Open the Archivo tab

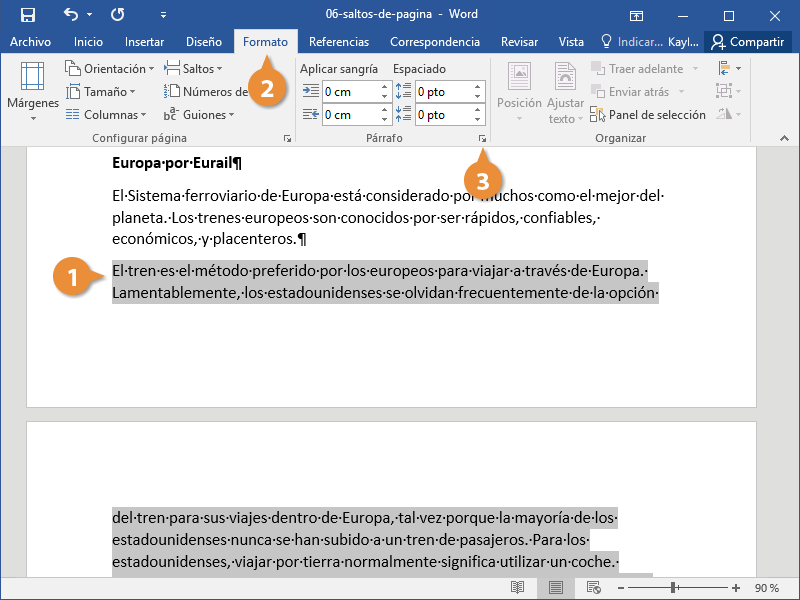[x=30, y=42]
